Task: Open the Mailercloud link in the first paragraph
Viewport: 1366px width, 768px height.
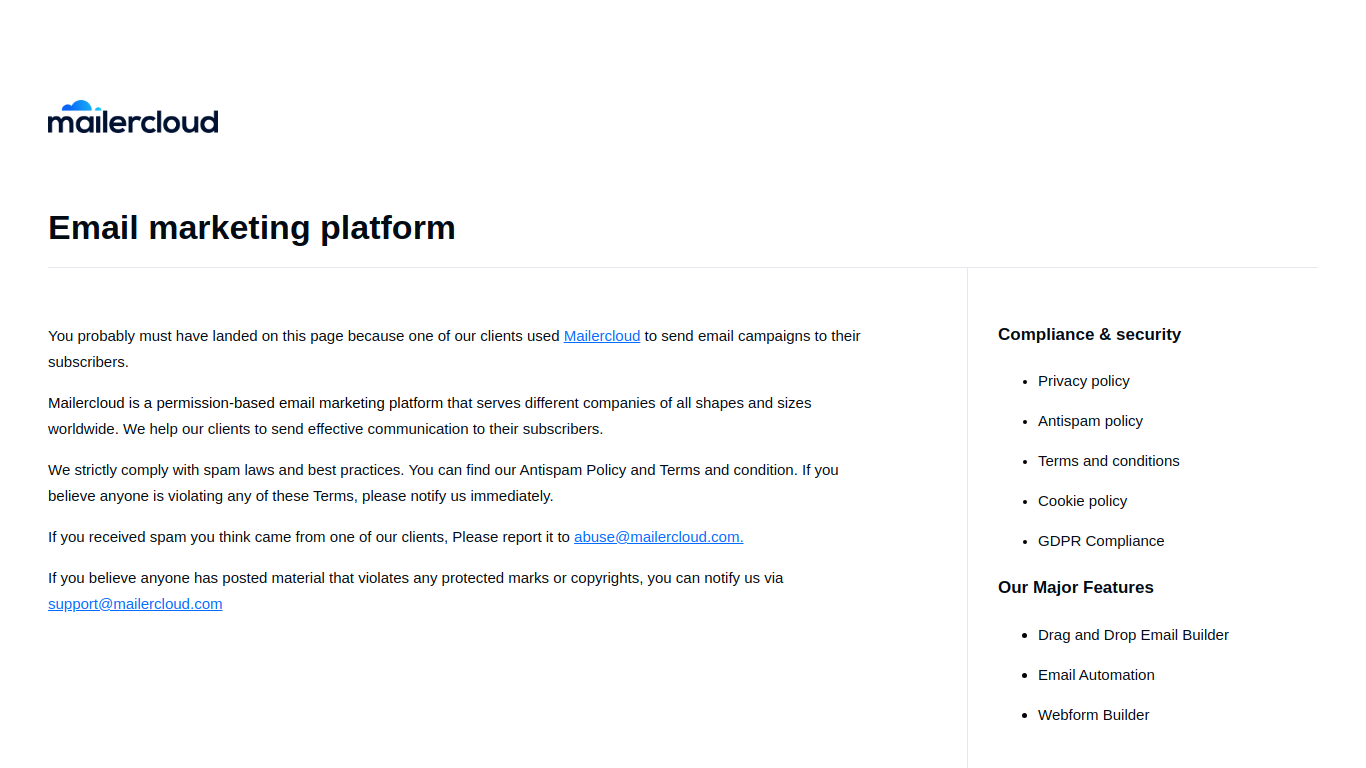Action: 602,336
